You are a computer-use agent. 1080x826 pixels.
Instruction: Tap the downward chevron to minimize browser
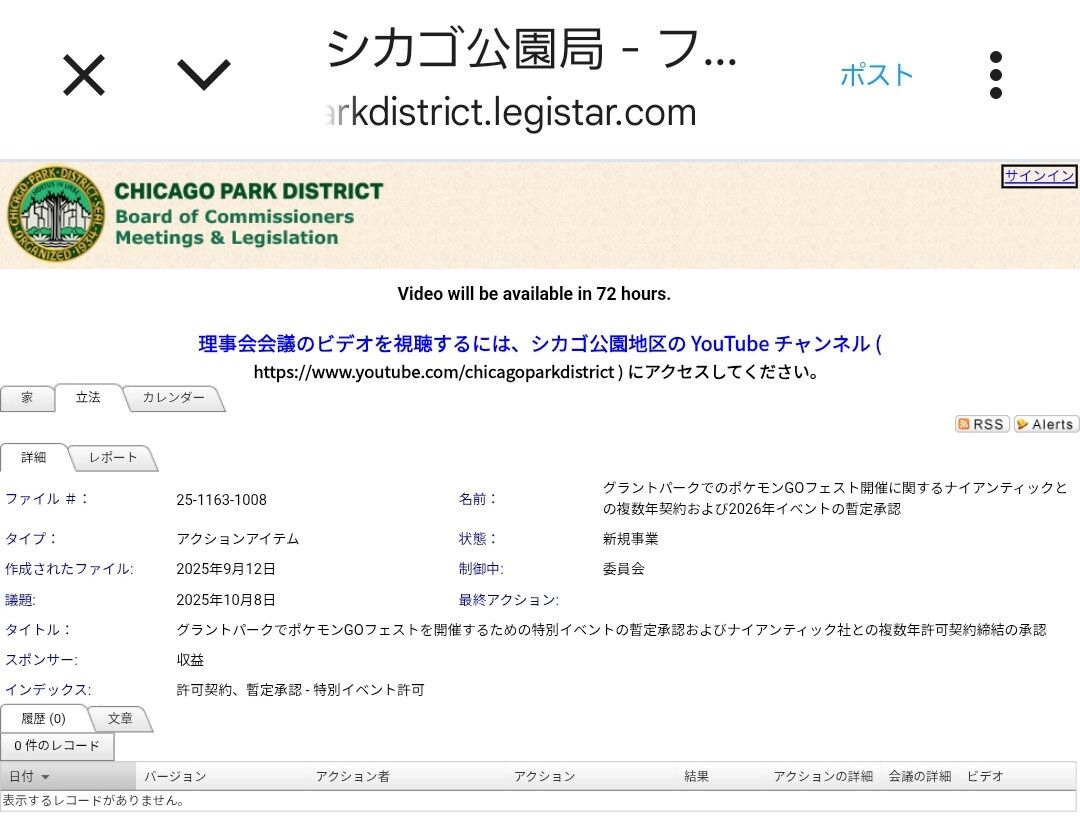point(204,74)
